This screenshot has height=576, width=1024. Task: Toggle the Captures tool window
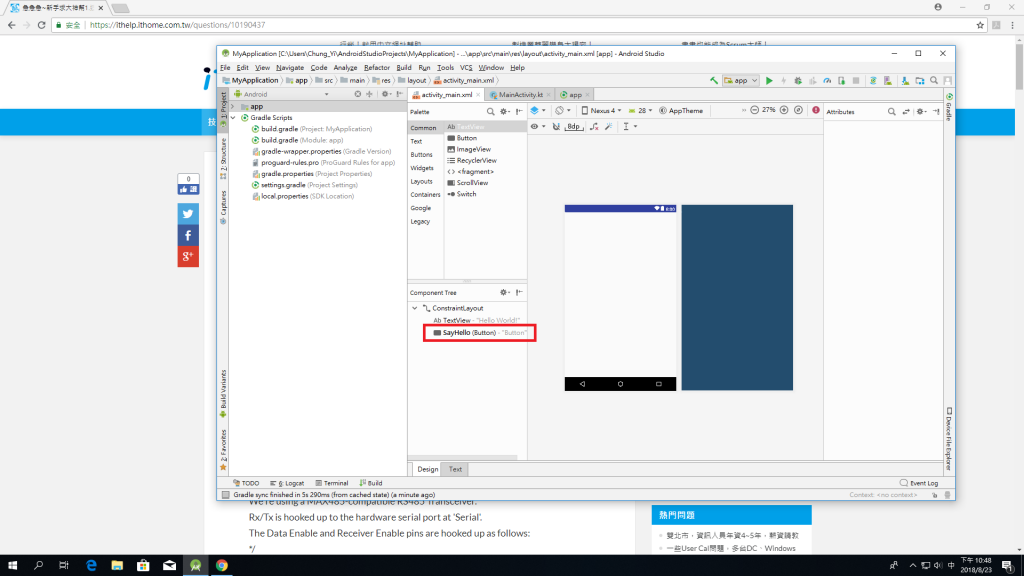pos(223,207)
